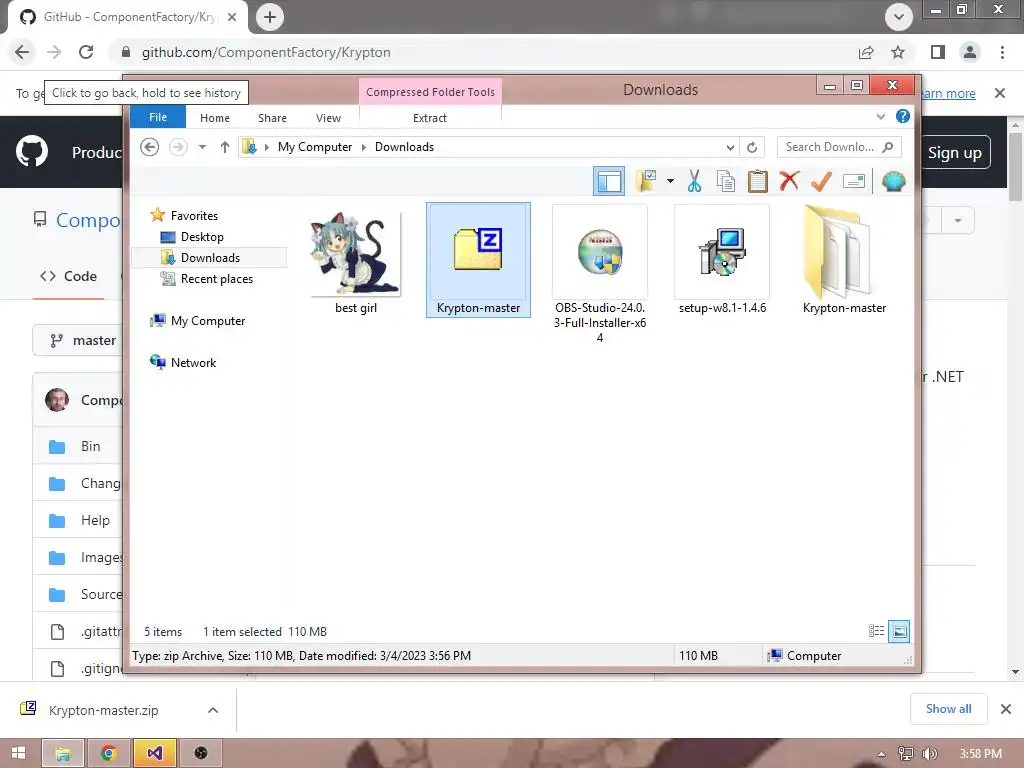Switch to details view layout
1024x768 pixels.
[876, 631]
